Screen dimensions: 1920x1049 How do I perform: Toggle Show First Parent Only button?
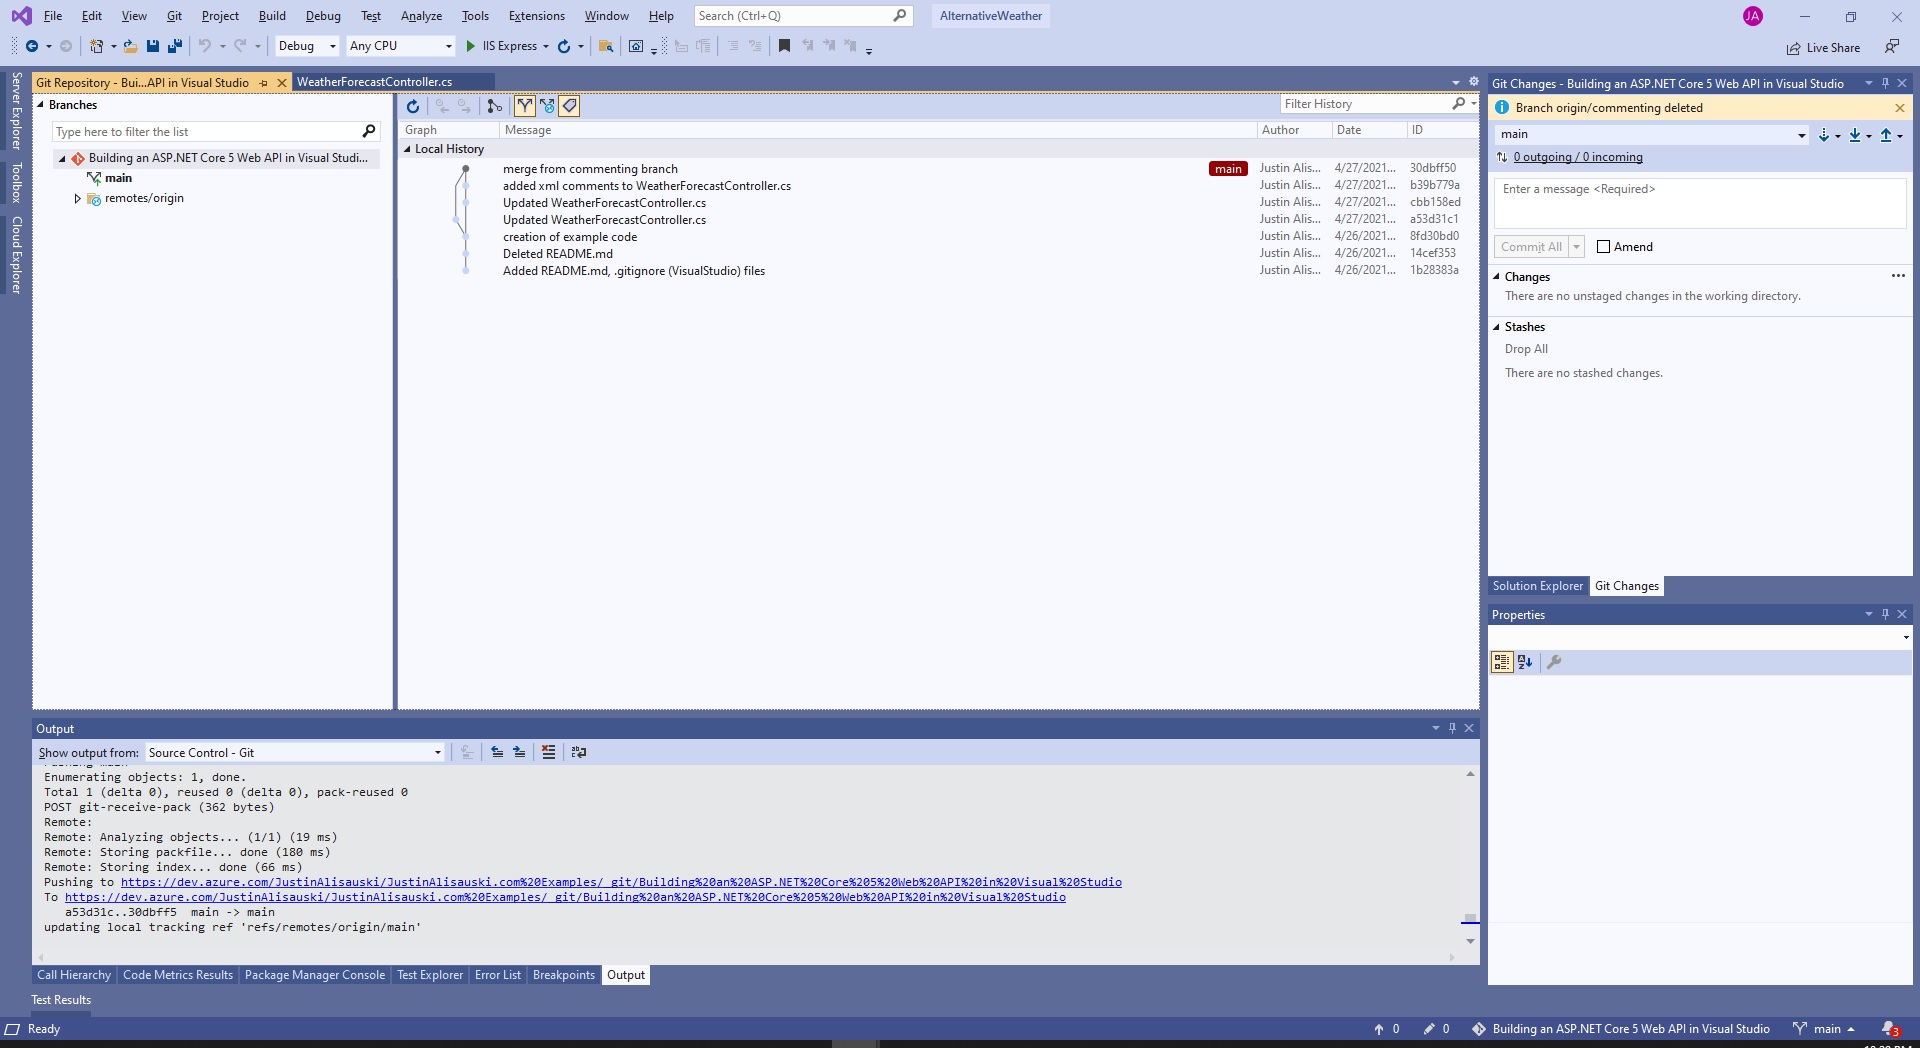(x=525, y=106)
